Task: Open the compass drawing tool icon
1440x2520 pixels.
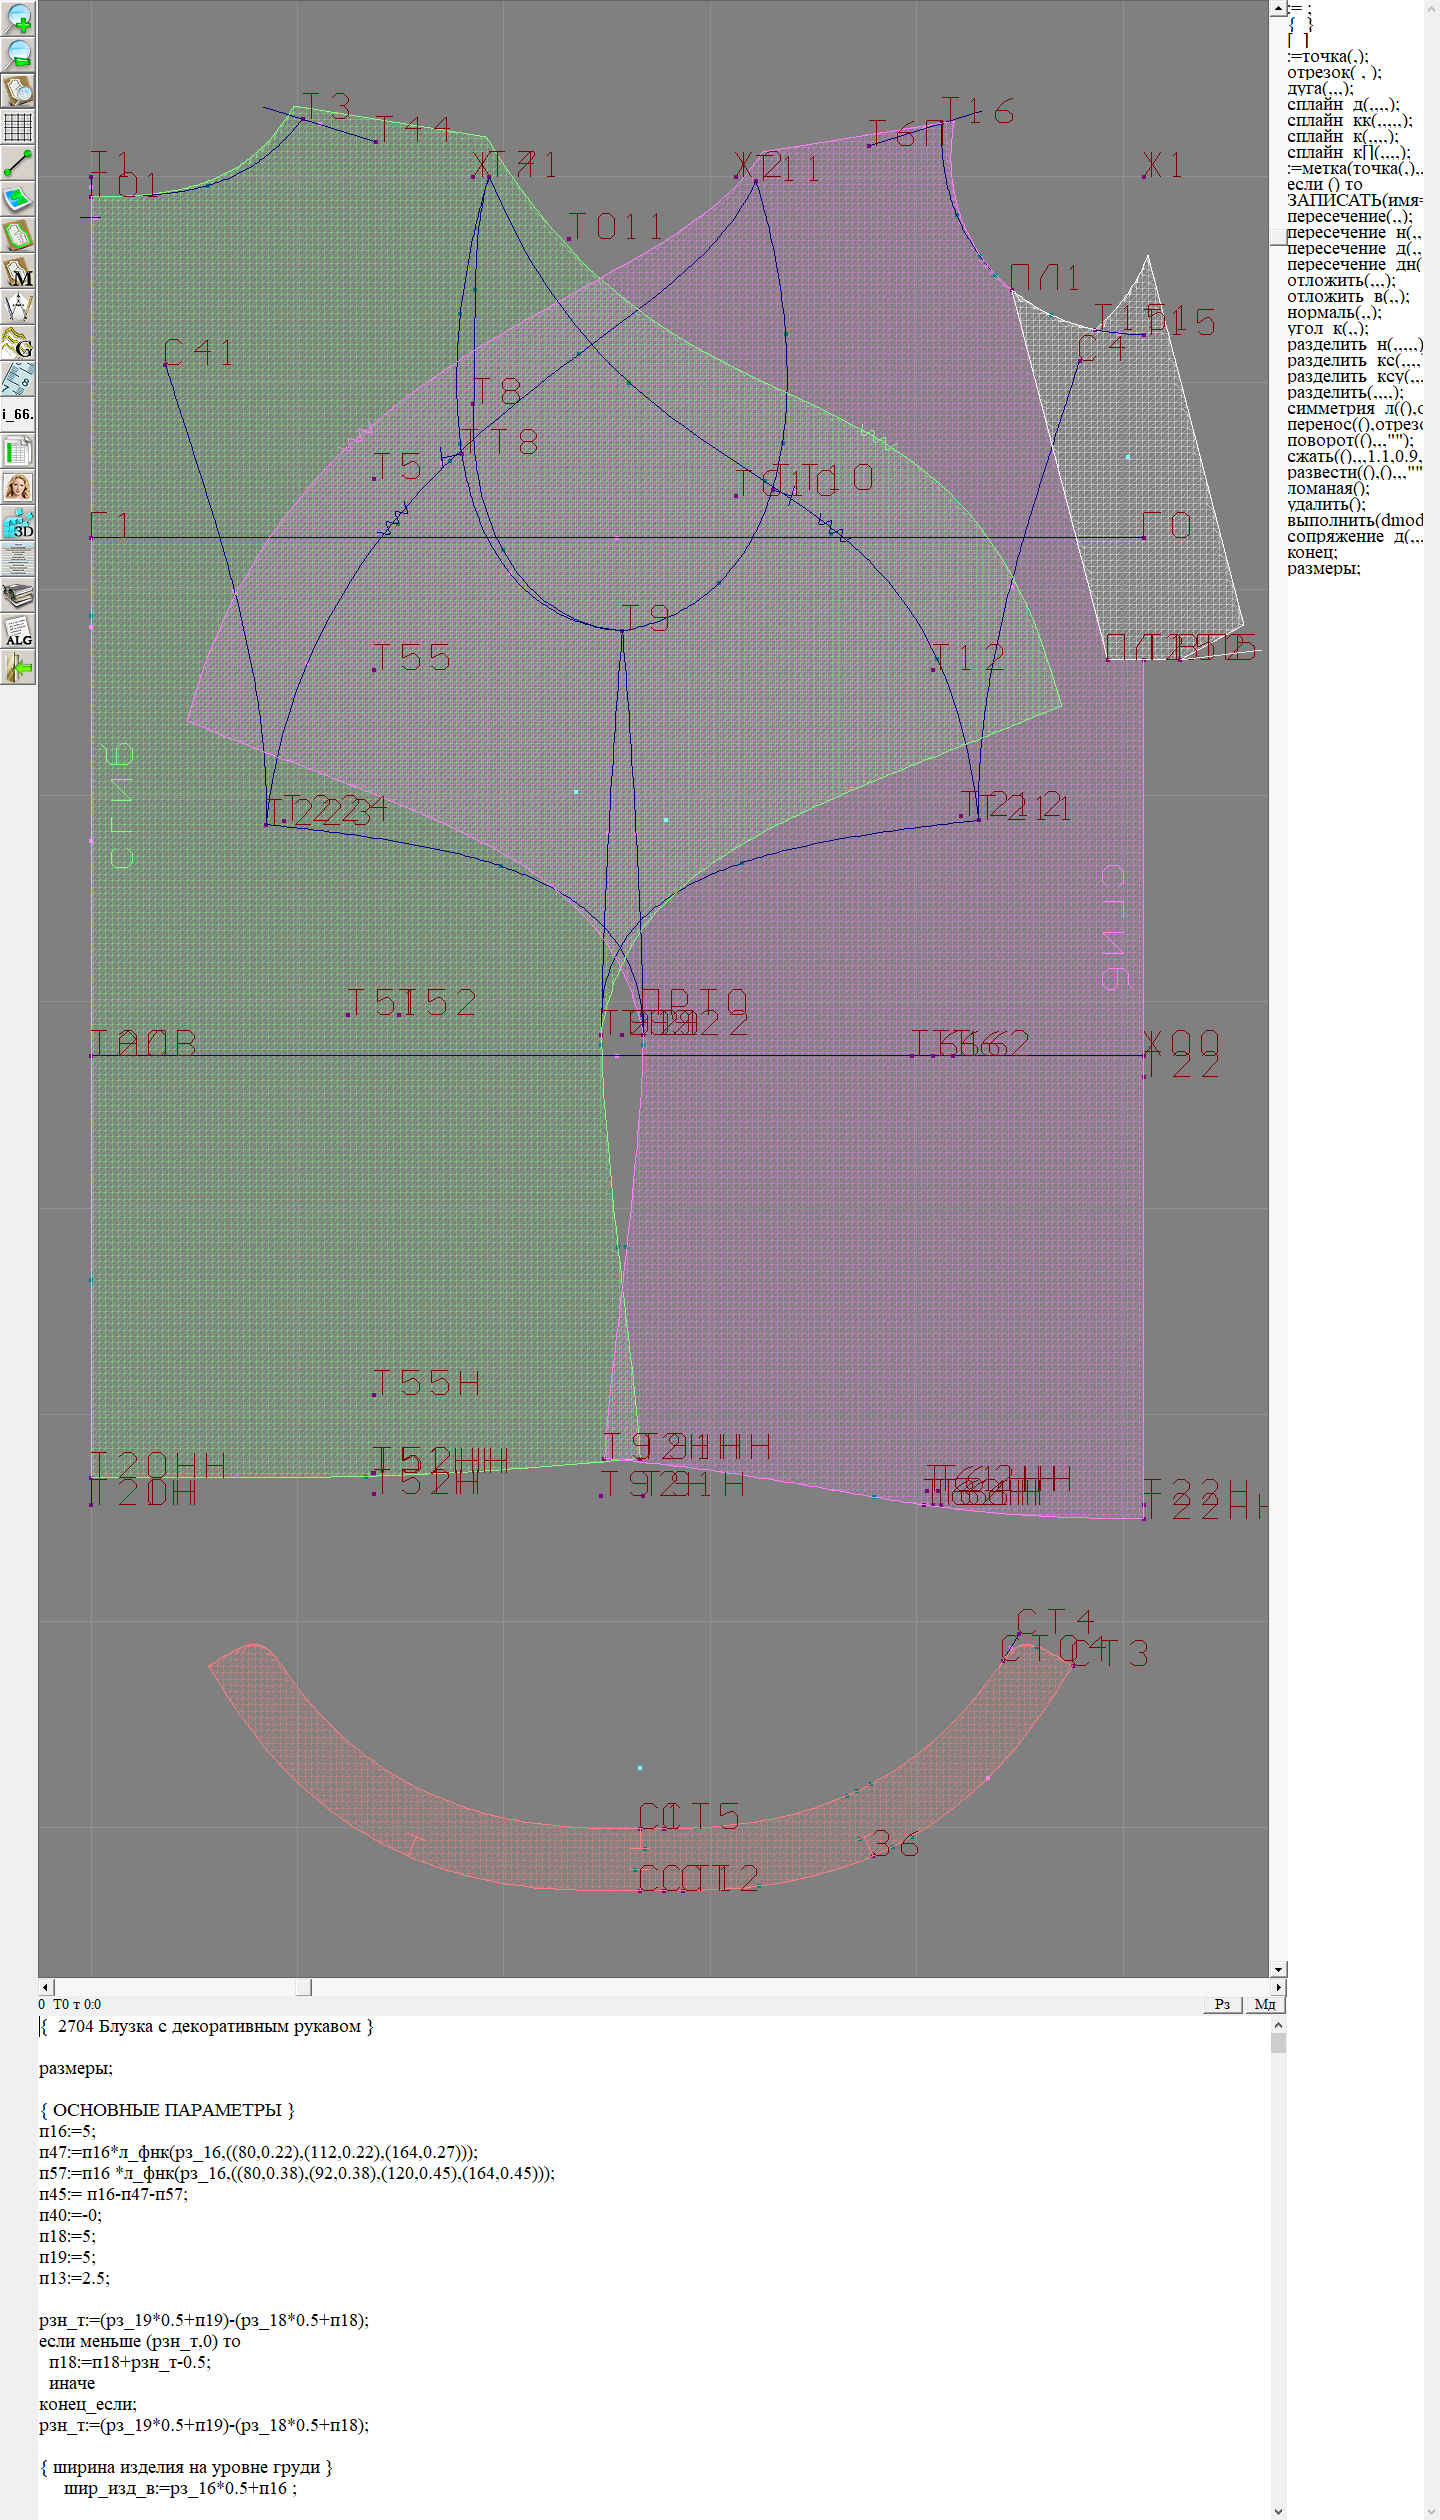Action: coord(18,307)
